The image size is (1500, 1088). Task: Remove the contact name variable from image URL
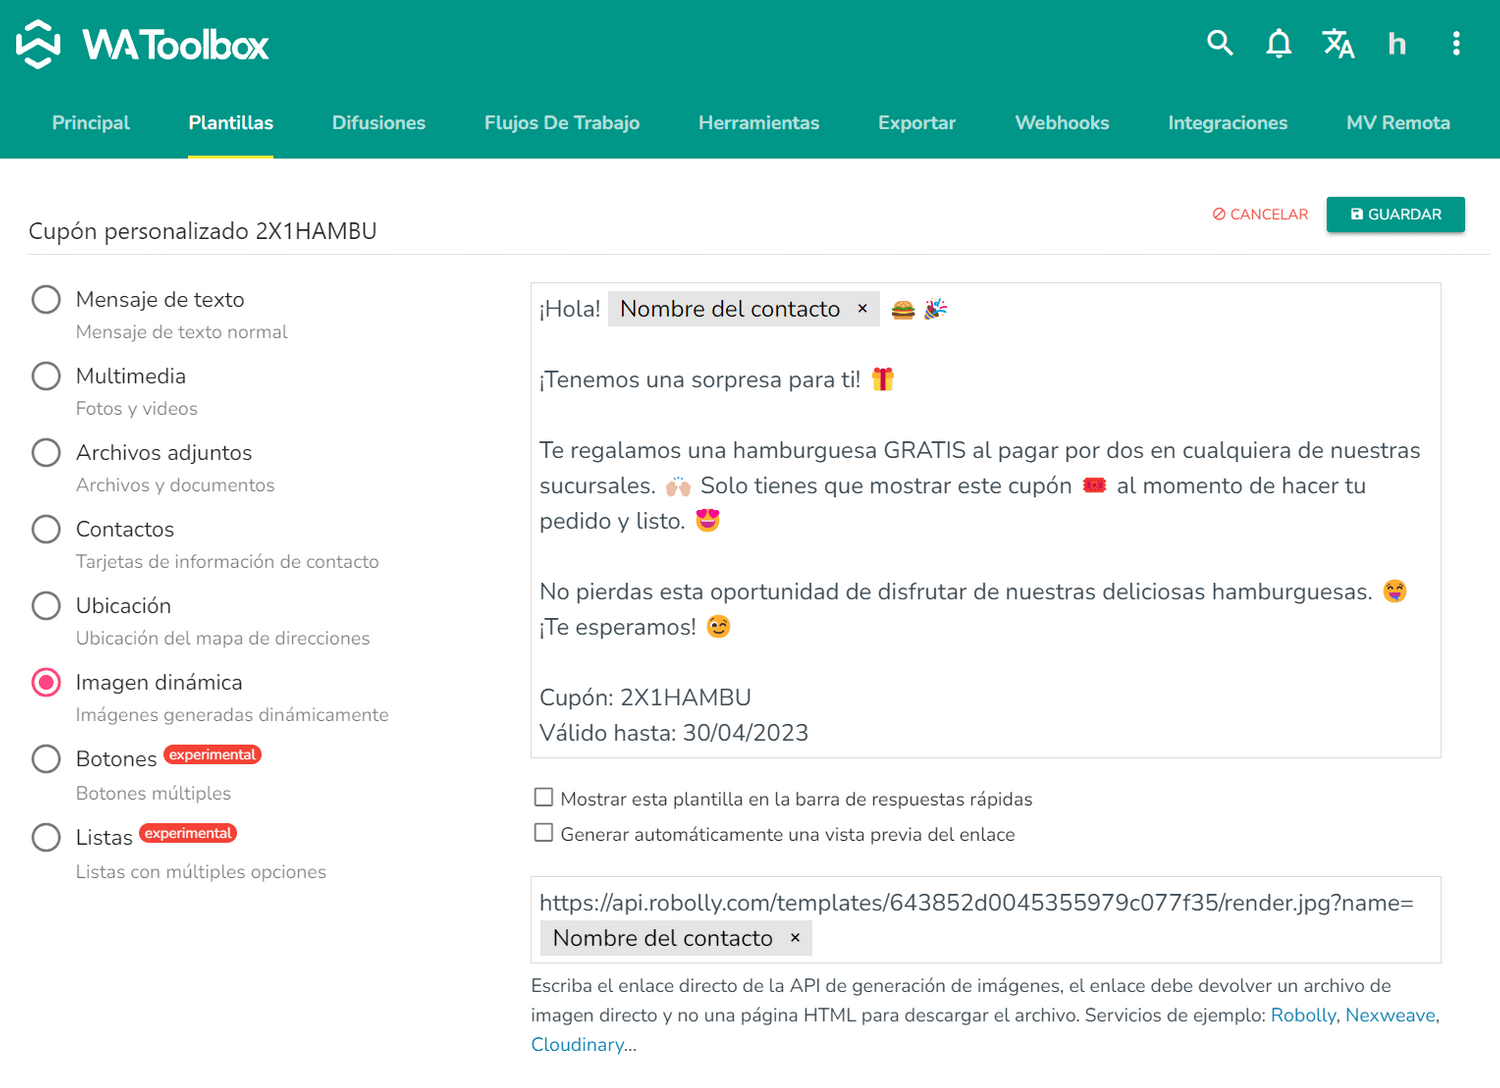795,938
